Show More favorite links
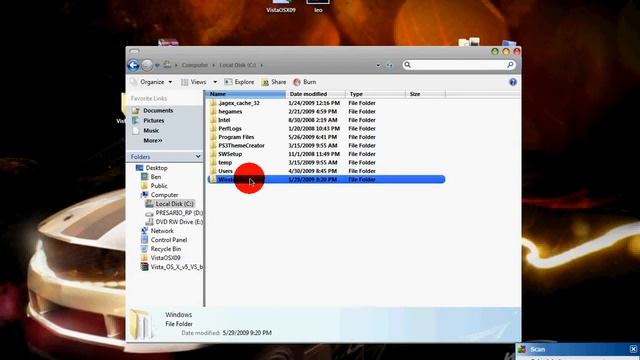This screenshot has height=360, width=640. coord(153,140)
